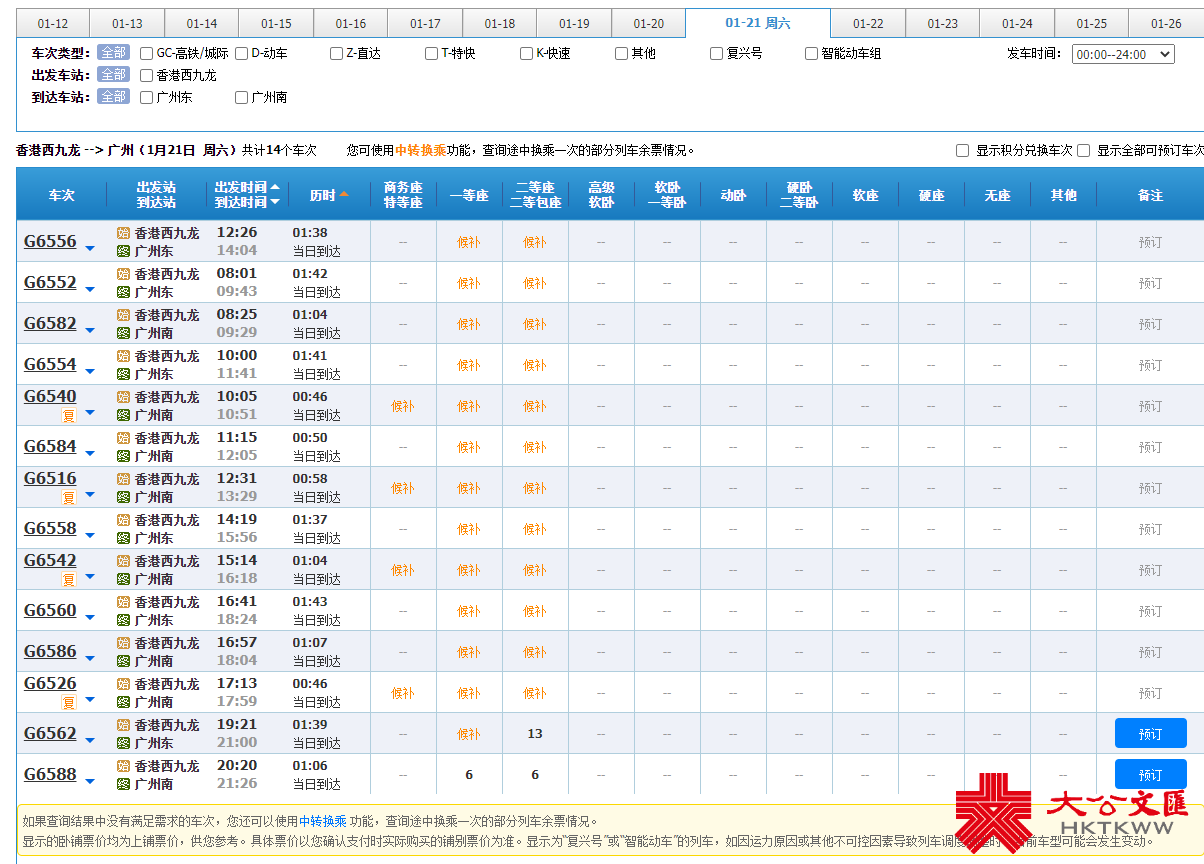1204x864 pixels.
Task: Open the G6584 train number link
Action: 50,446
